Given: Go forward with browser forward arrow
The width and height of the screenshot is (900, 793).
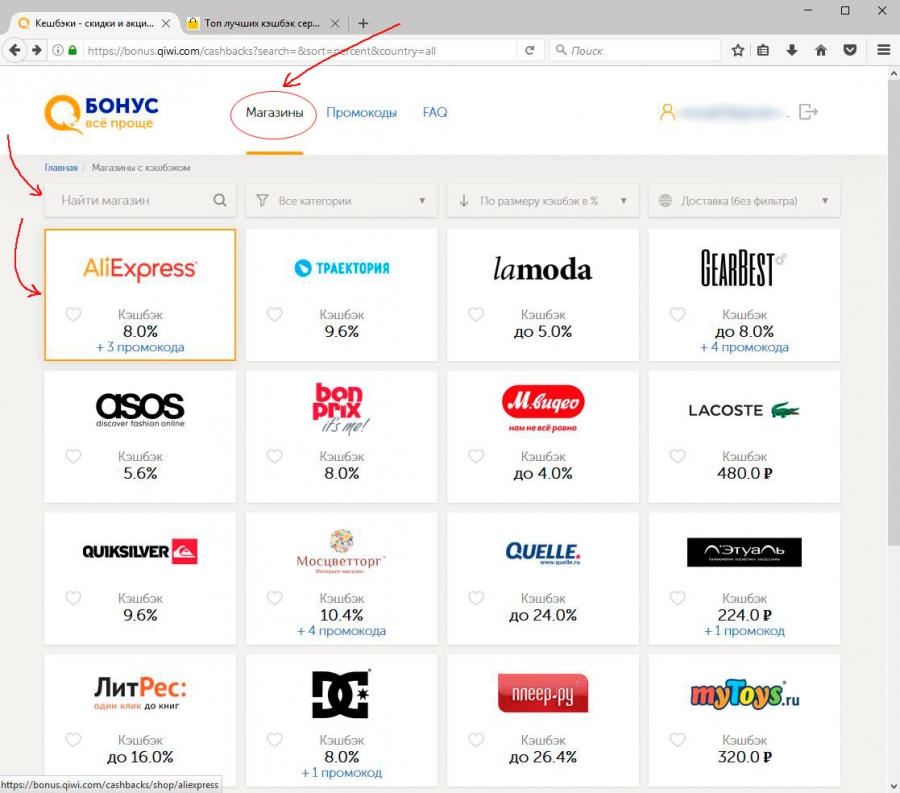Looking at the screenshot, I should (x=37, y=50).
